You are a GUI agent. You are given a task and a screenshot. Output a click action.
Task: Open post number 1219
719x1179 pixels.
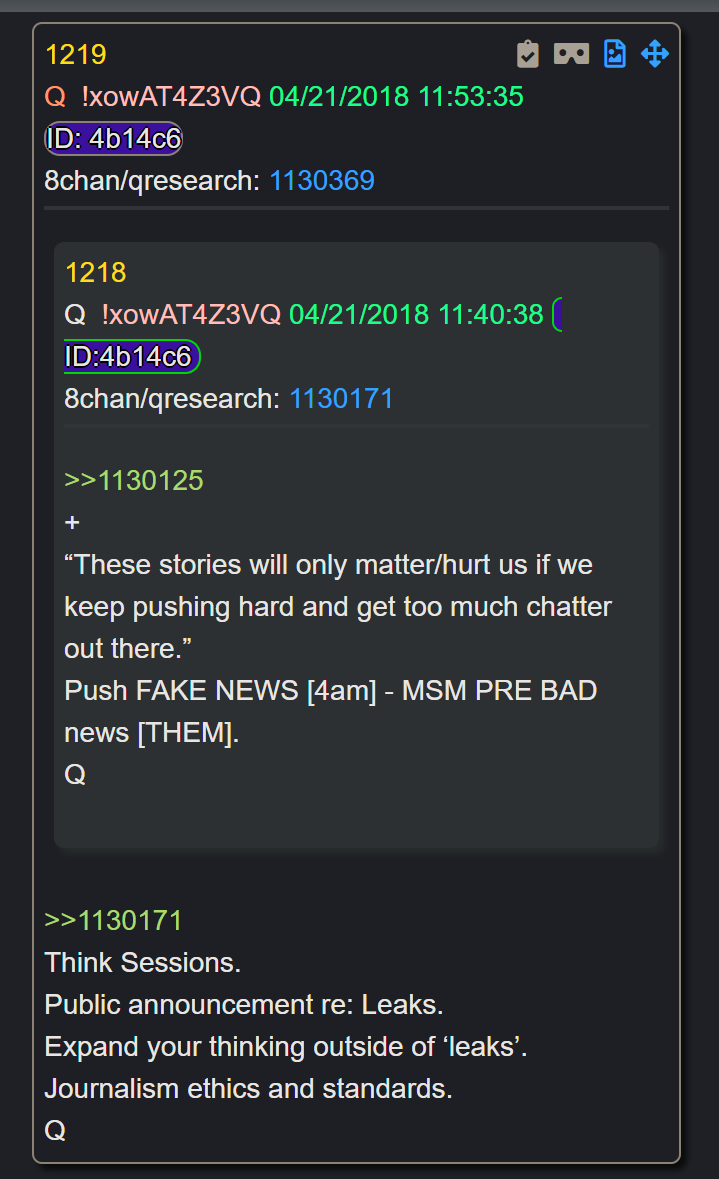tap(76, 55)
